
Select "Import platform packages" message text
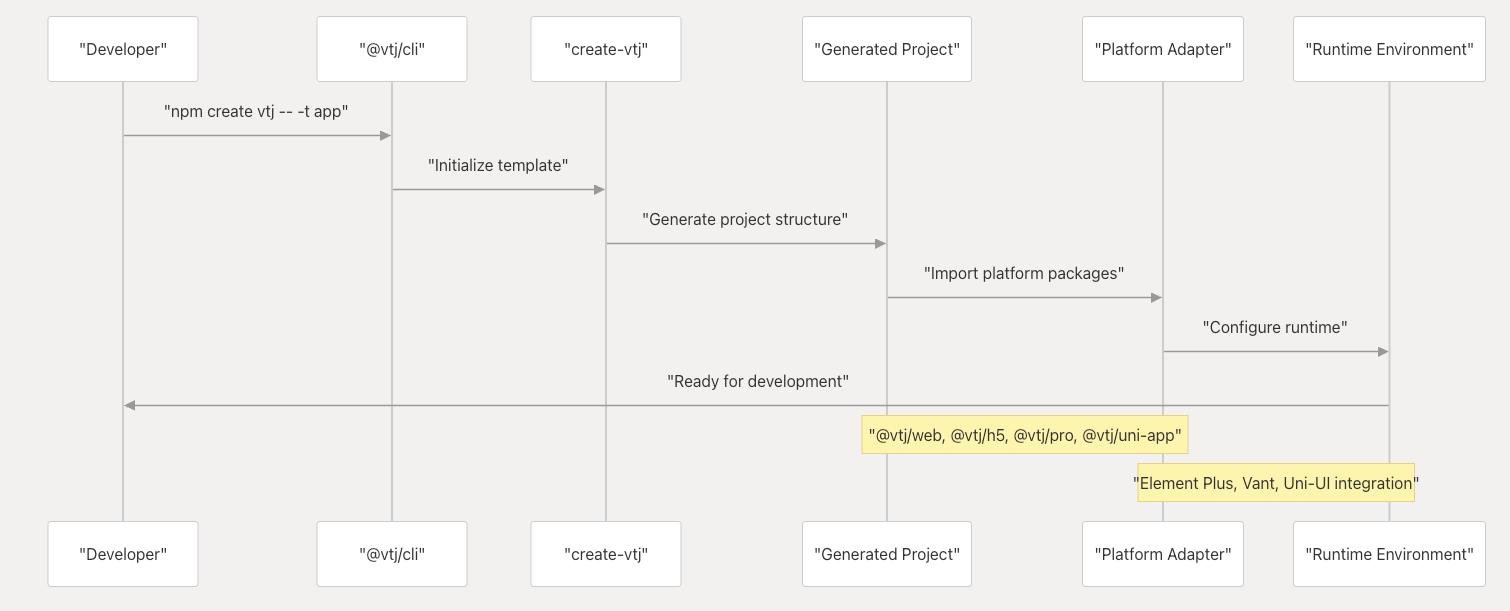[x=1024, y=274]
